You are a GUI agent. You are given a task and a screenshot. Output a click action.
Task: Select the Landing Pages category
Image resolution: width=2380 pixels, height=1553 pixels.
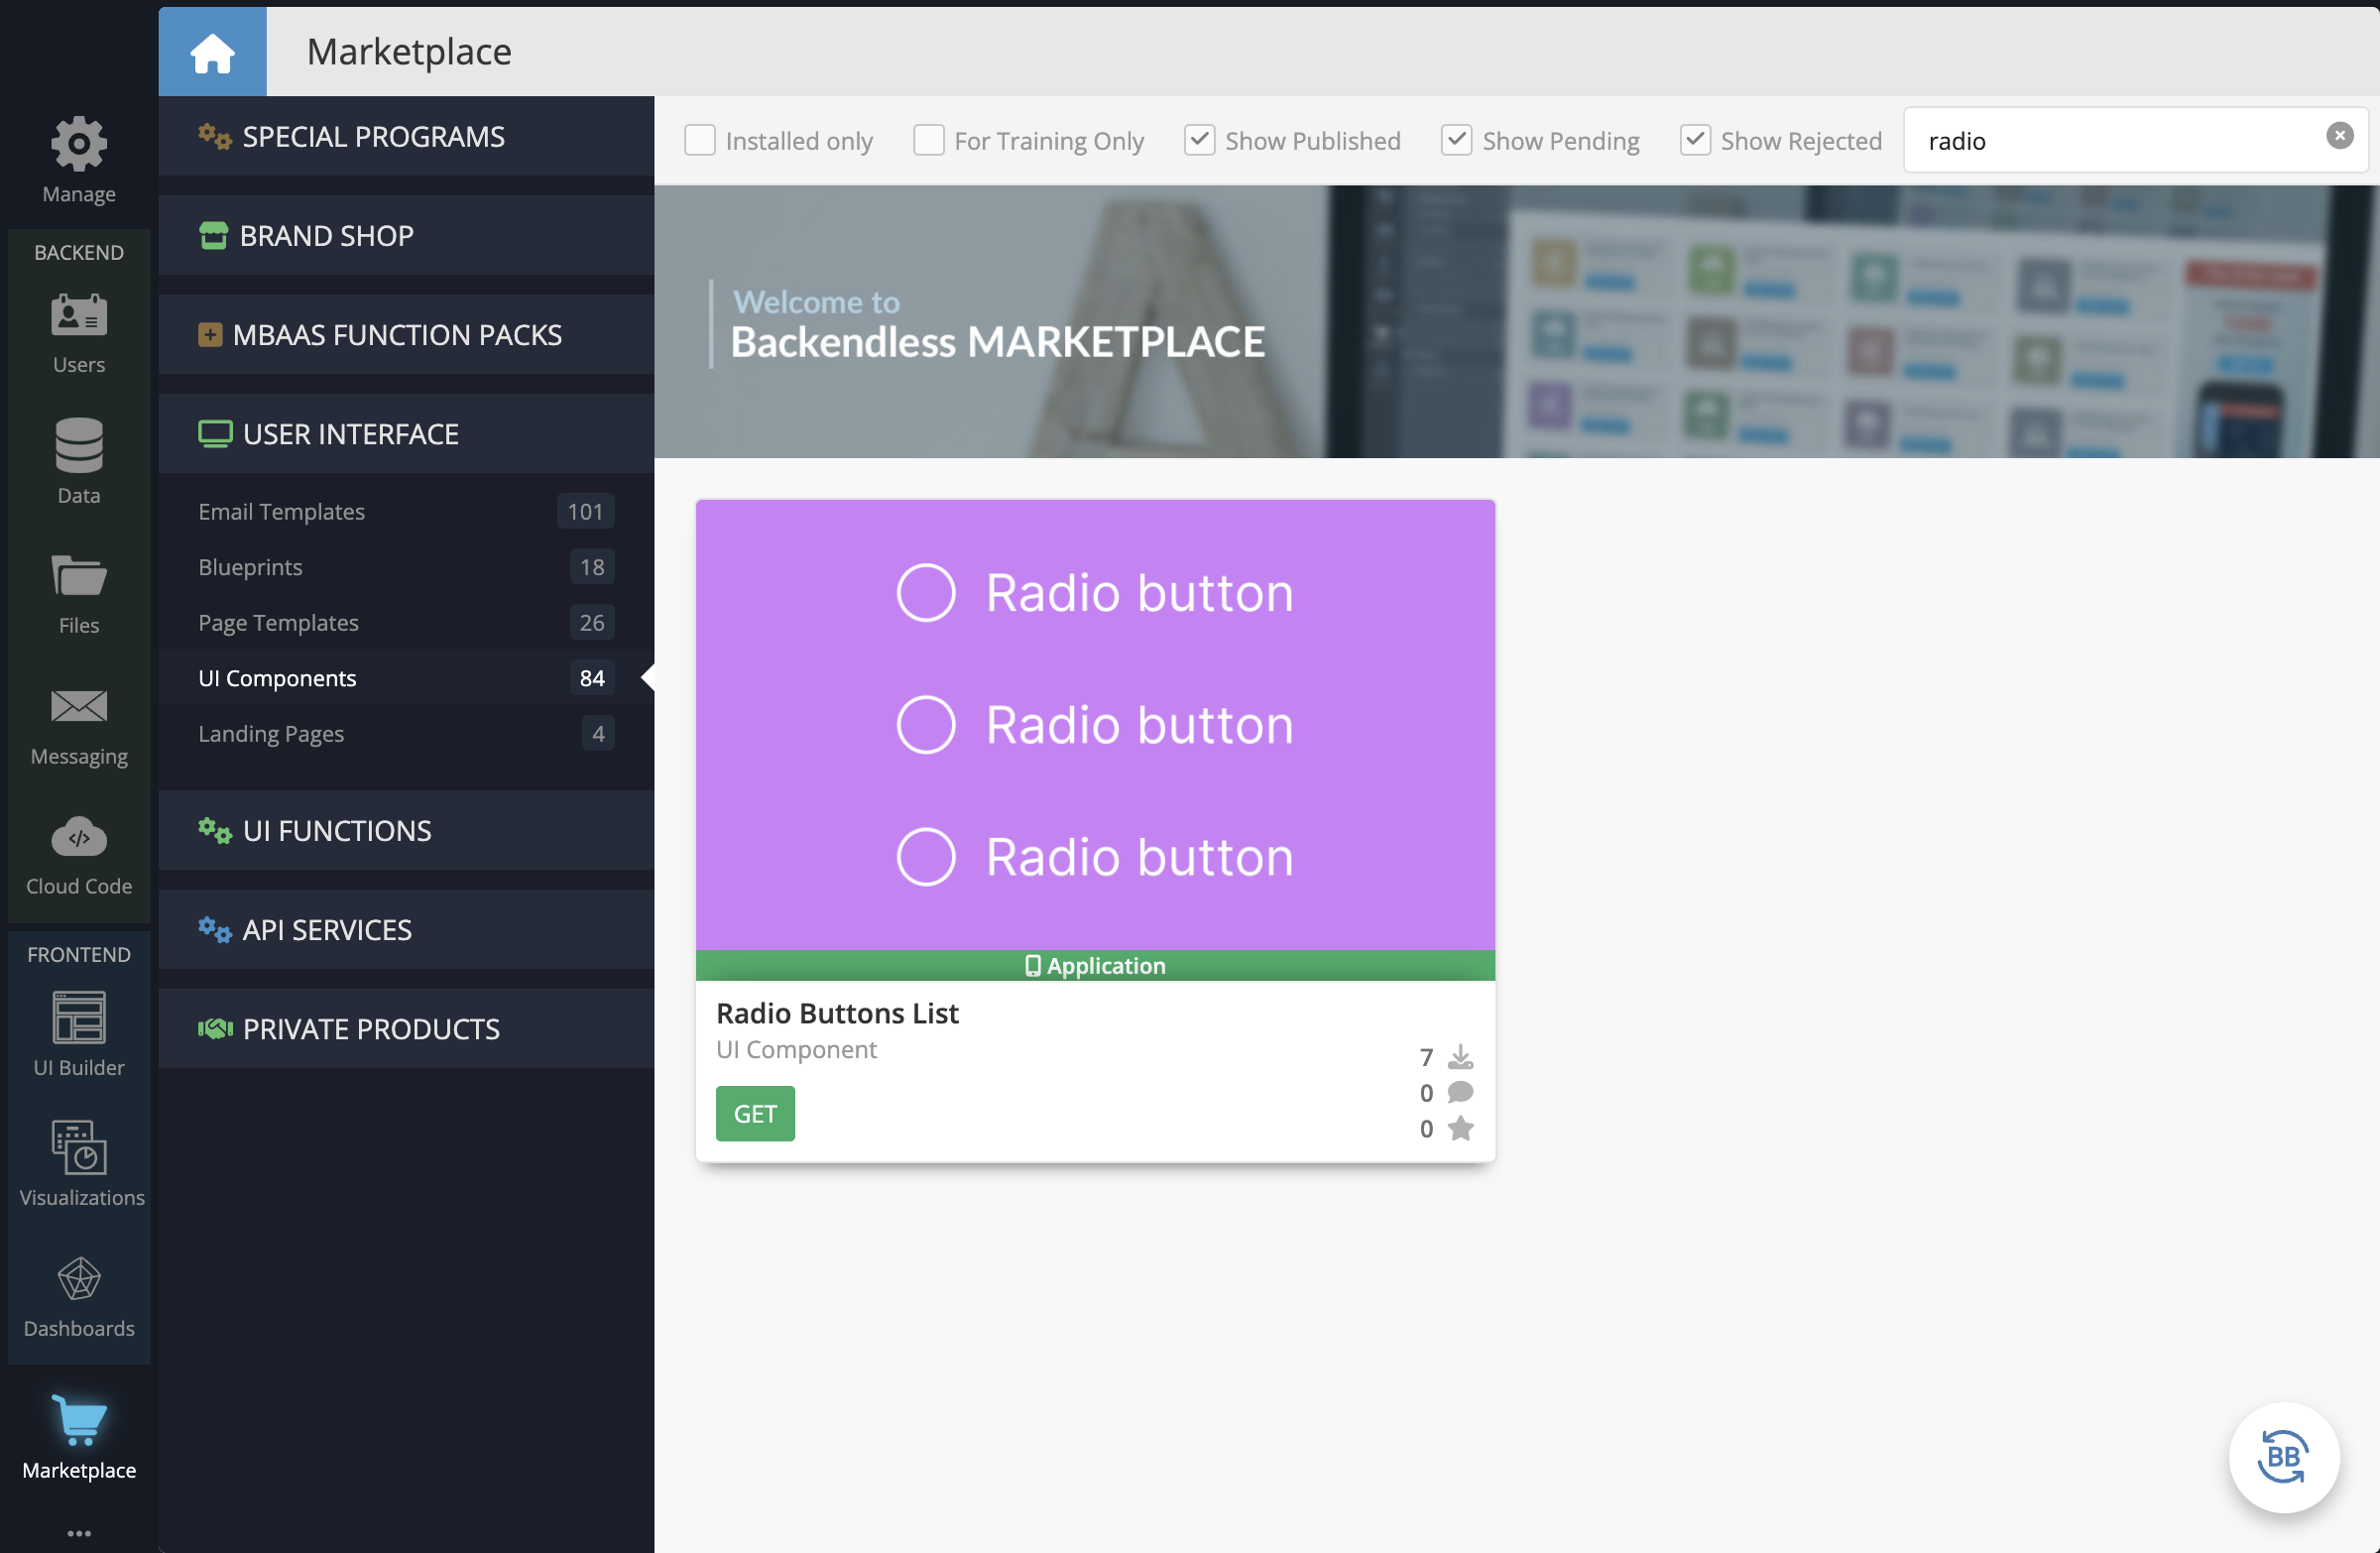[406, 734]
